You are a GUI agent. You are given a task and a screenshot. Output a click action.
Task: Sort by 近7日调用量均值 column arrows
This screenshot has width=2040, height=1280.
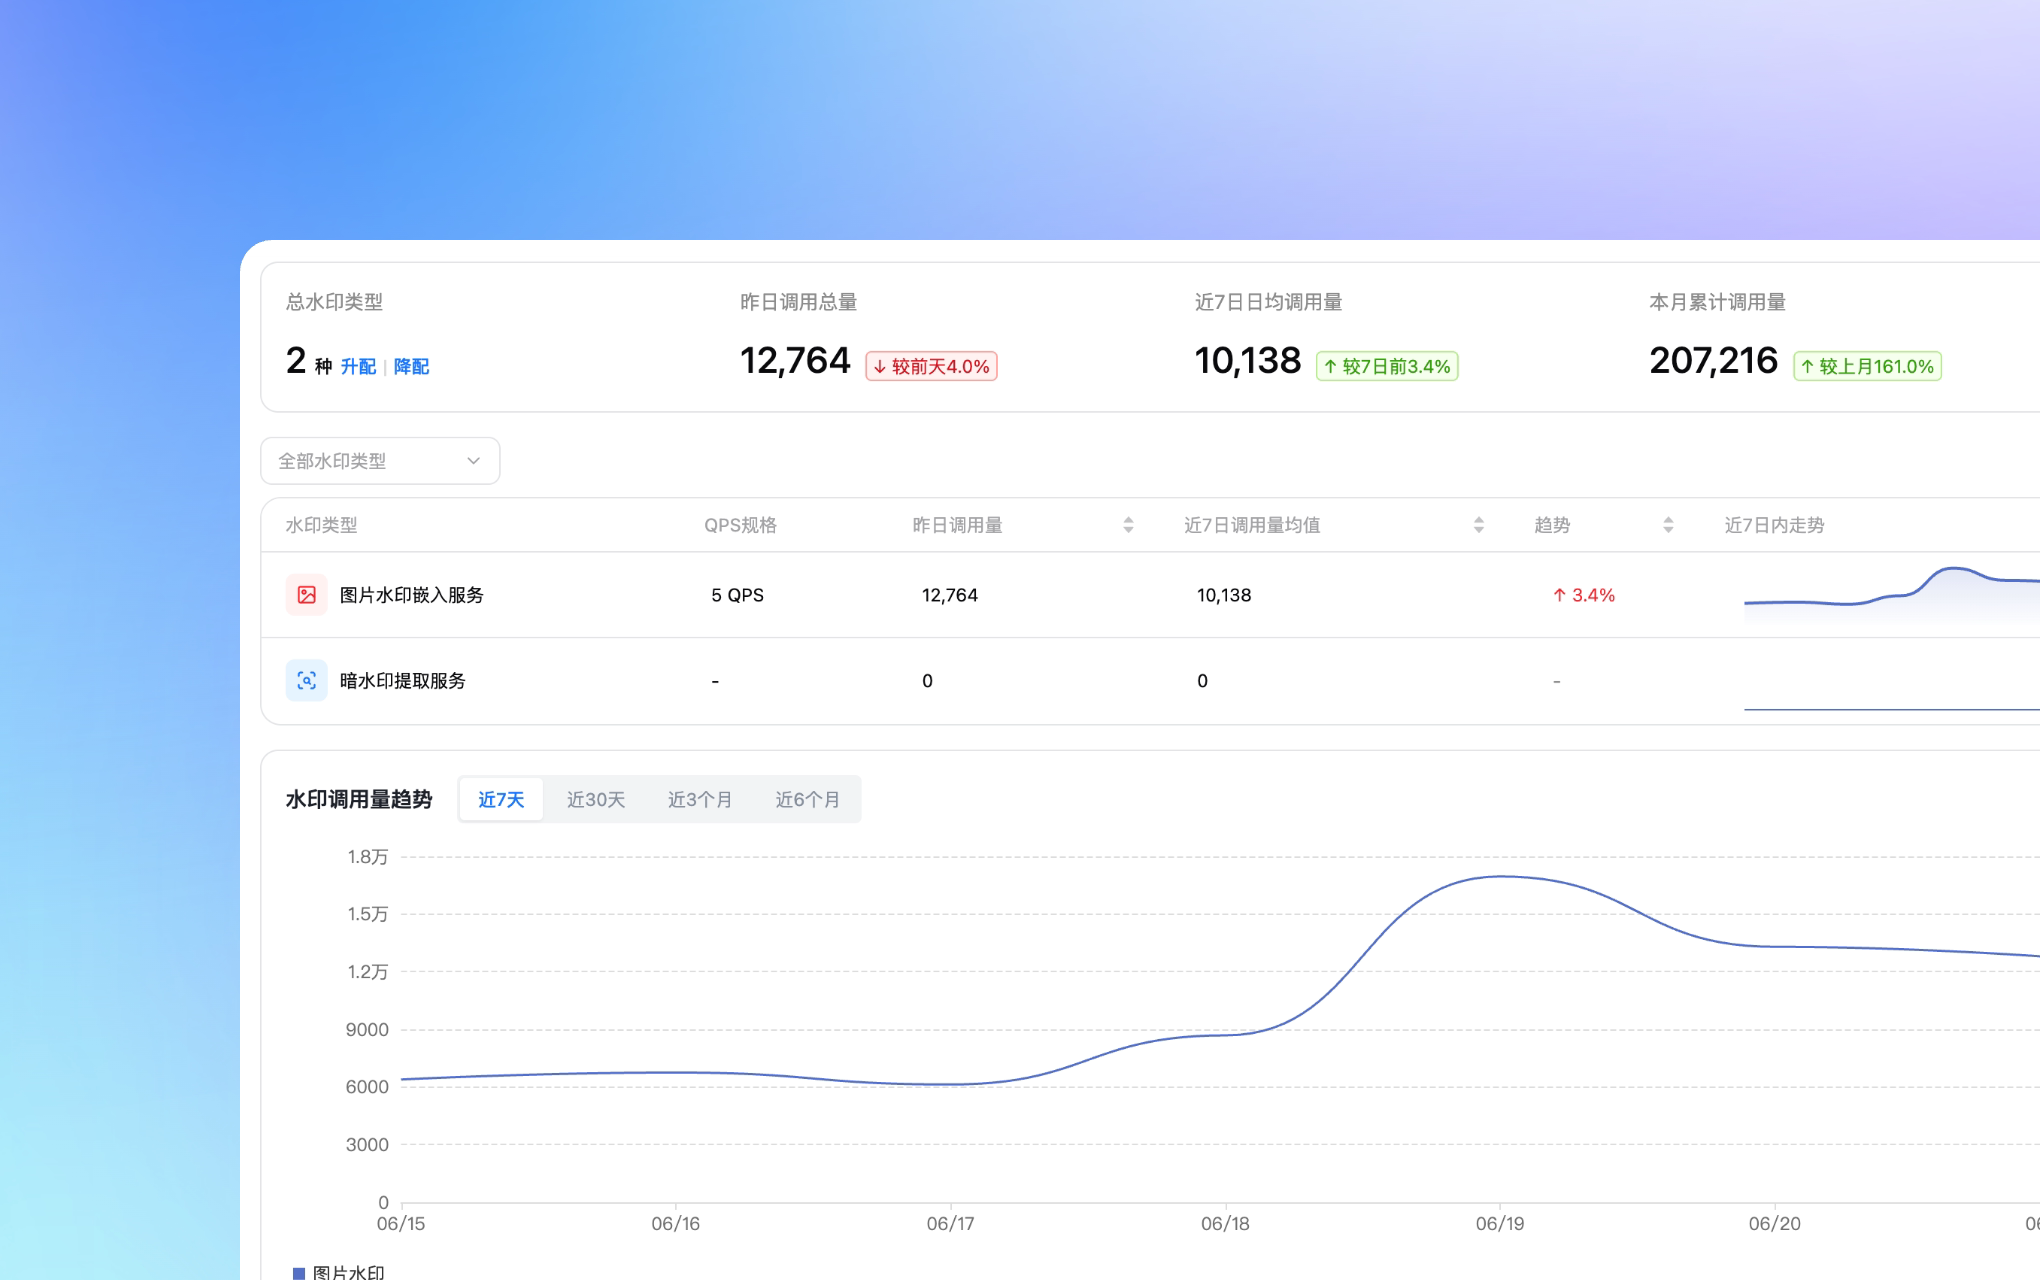pos(1479,525)
